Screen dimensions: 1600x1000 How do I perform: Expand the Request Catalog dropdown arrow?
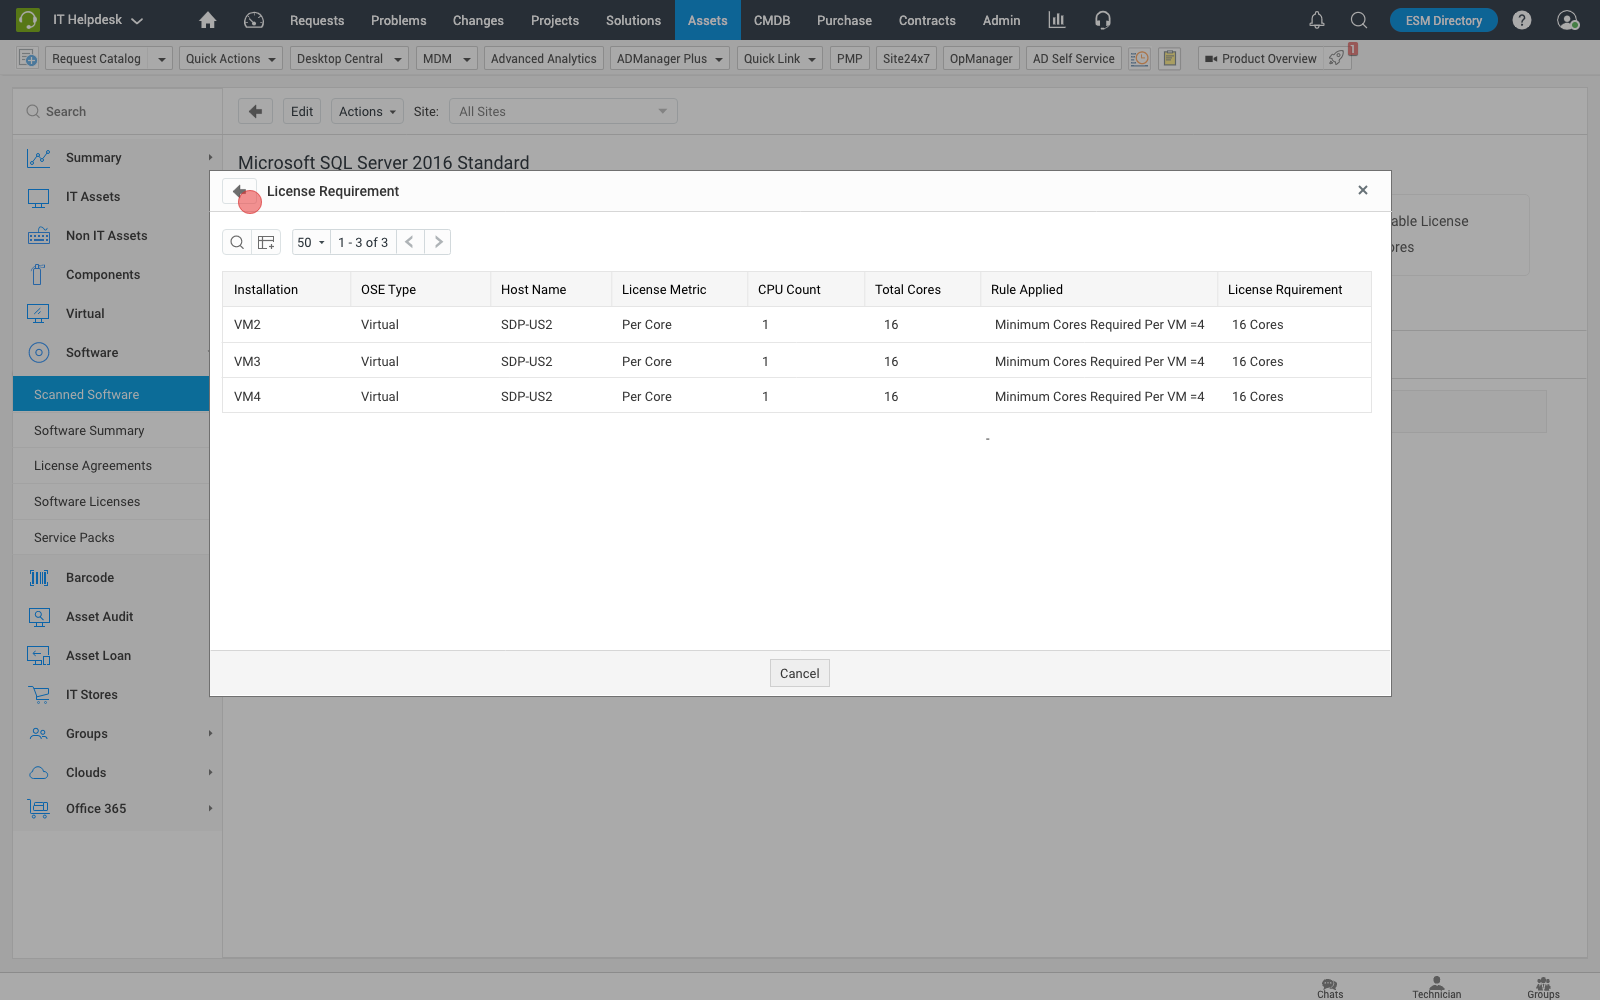click(x=161, y=59)
